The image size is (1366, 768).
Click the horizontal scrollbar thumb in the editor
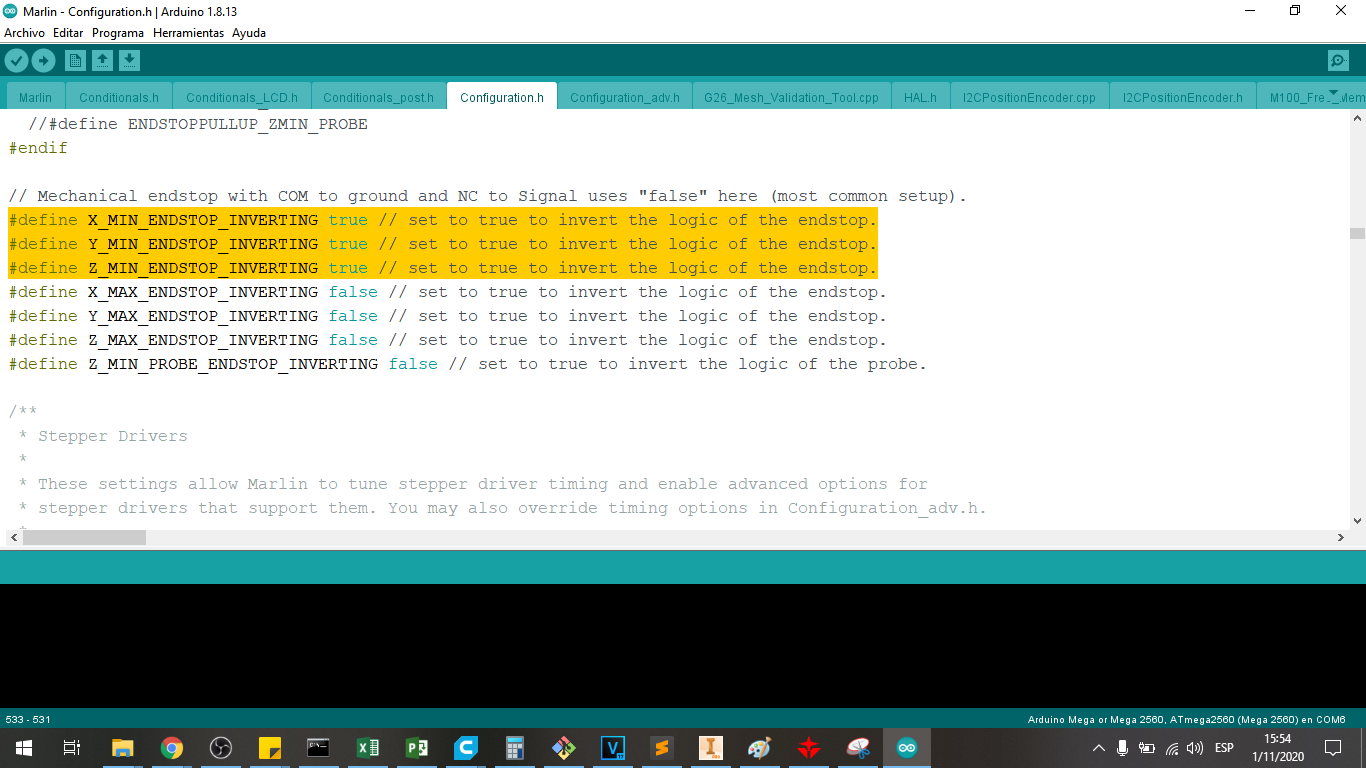[x=84, y=537]
